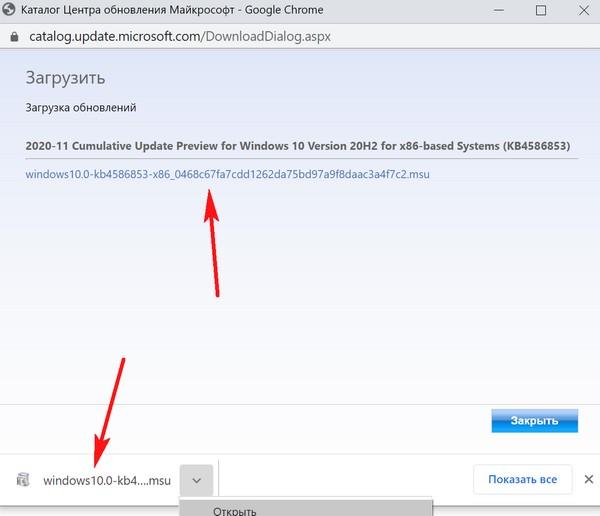The height and width of the screenshot is (516, 600).
Task: Click Показать все in the downloads bar
Action: pos(522,479)
